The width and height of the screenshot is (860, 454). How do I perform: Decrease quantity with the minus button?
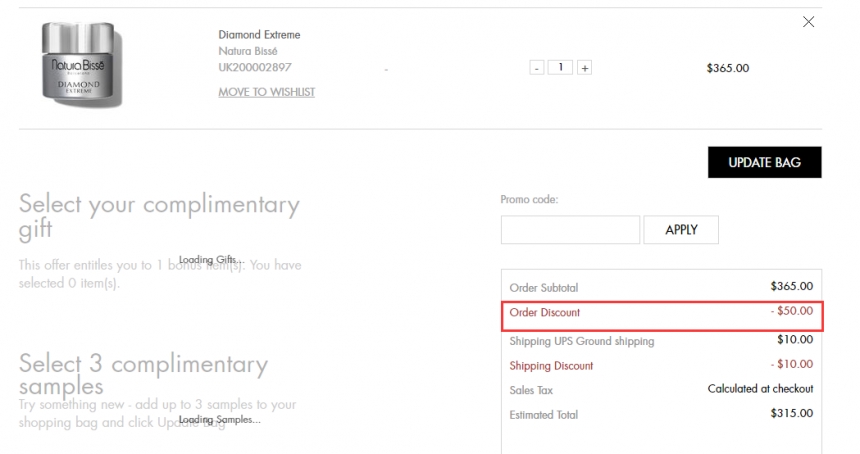click(537, 68)
